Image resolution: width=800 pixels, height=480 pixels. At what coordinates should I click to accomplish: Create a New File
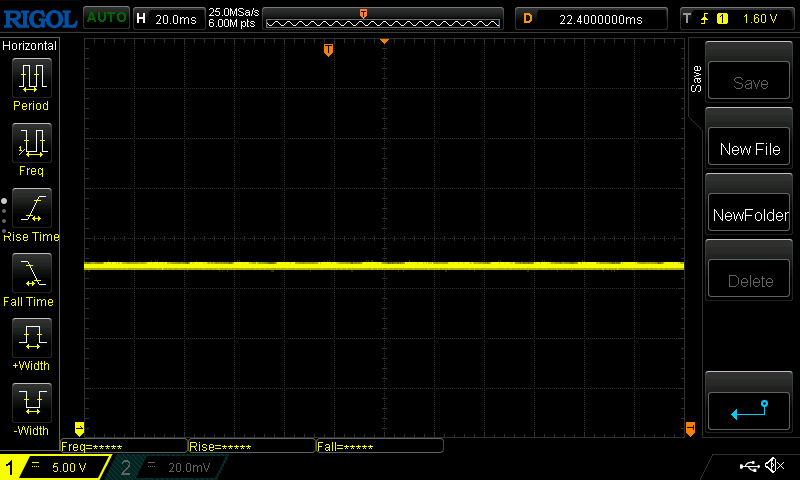pos(749,147)
